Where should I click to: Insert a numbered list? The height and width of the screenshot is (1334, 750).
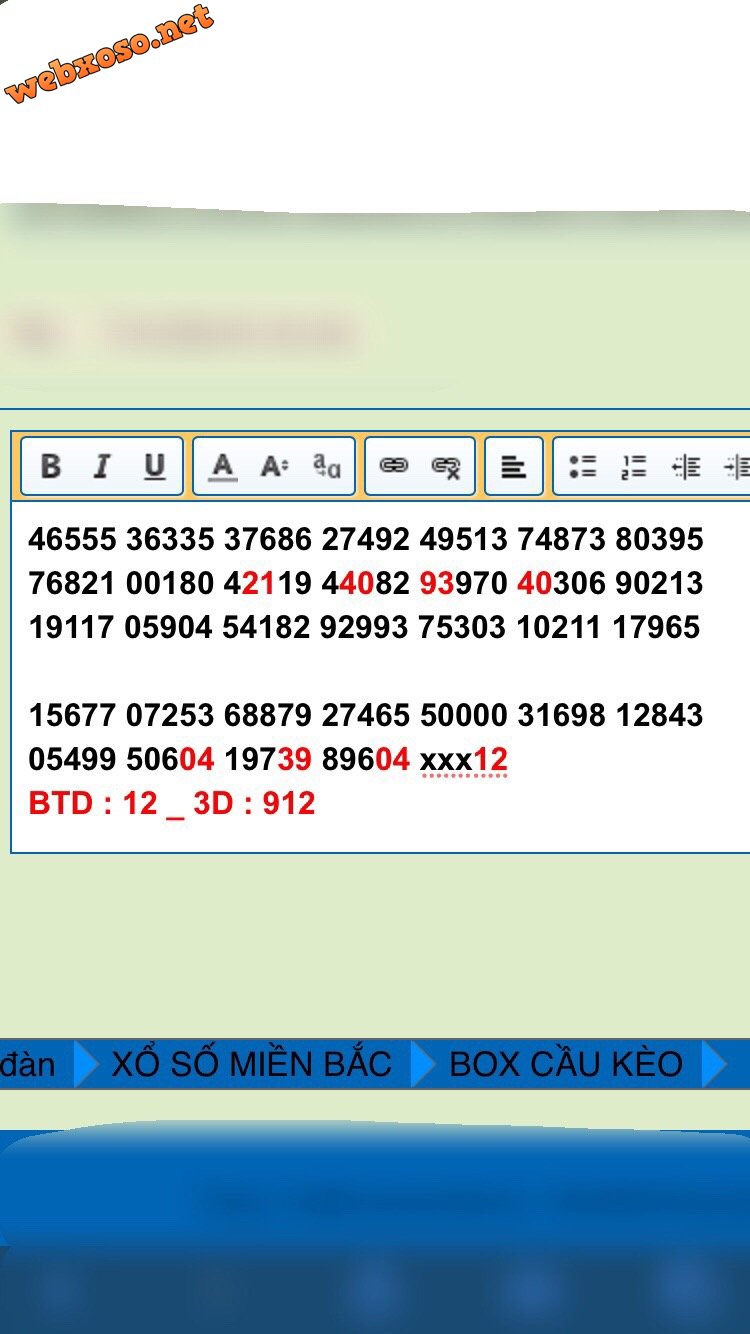pyautogui.click(x=634, y=466)
